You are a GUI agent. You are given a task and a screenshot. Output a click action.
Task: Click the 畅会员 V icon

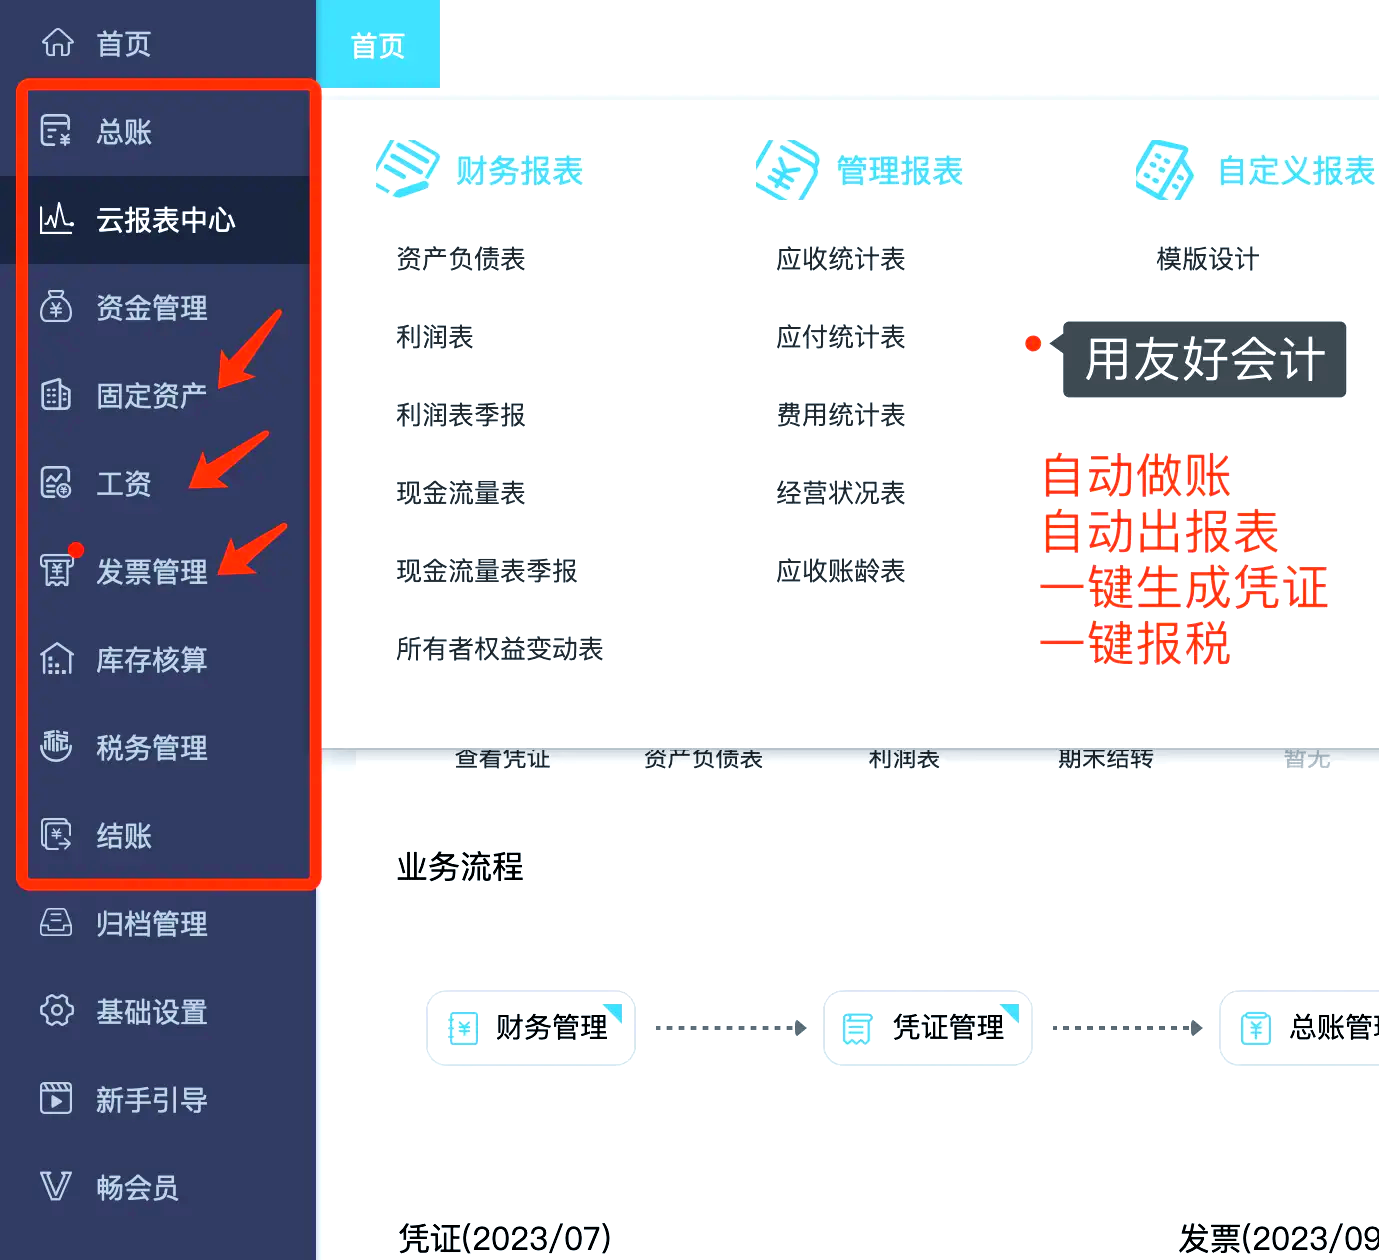(x=56, y=1186)
